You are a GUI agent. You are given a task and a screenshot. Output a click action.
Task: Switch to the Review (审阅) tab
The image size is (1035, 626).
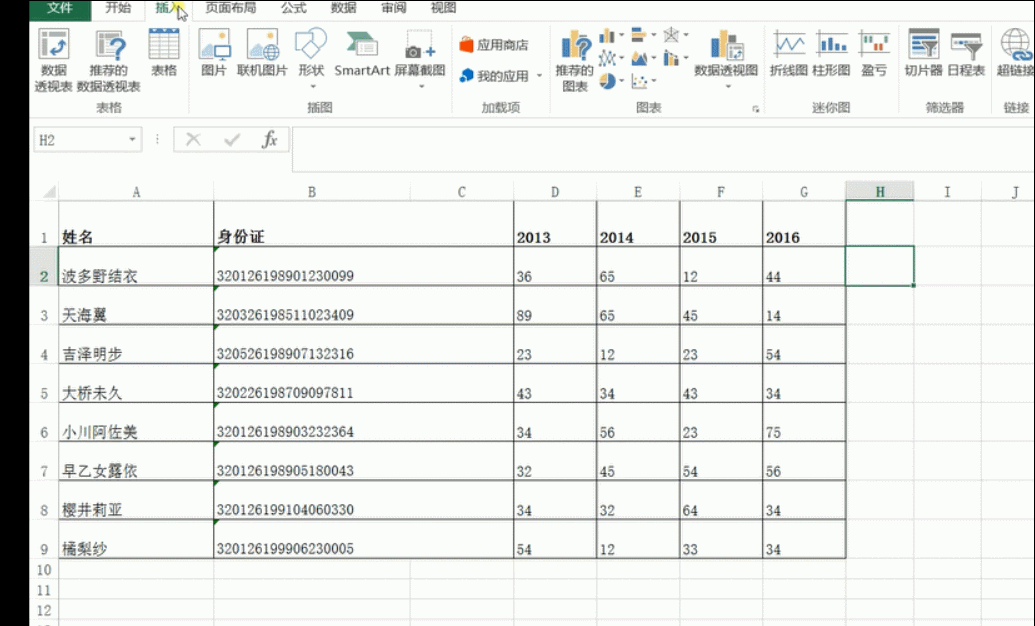coord(394,9)
